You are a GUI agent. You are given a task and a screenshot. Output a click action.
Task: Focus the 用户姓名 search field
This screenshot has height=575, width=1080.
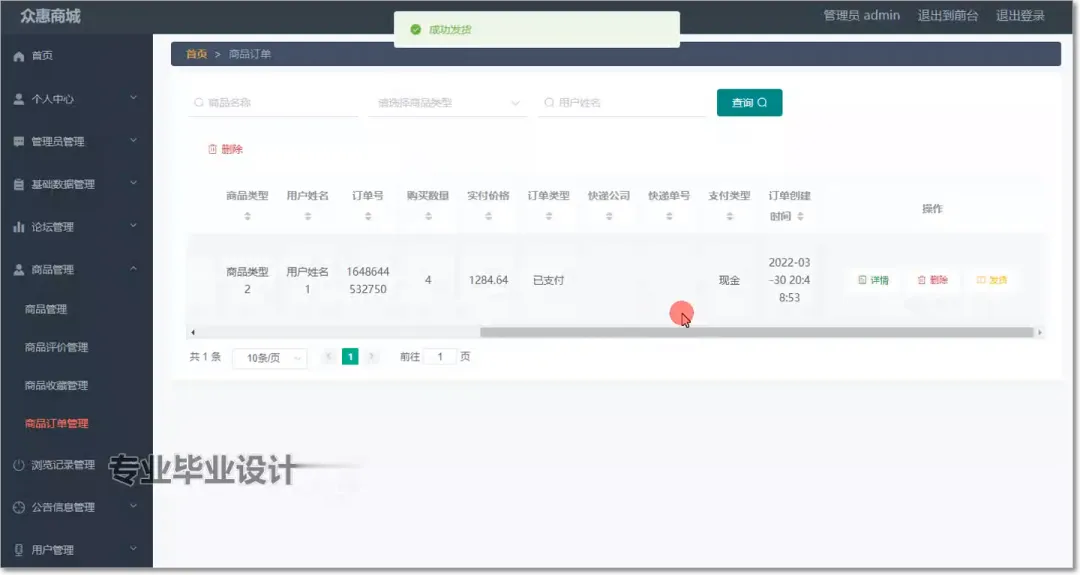[x=622, y=103]
